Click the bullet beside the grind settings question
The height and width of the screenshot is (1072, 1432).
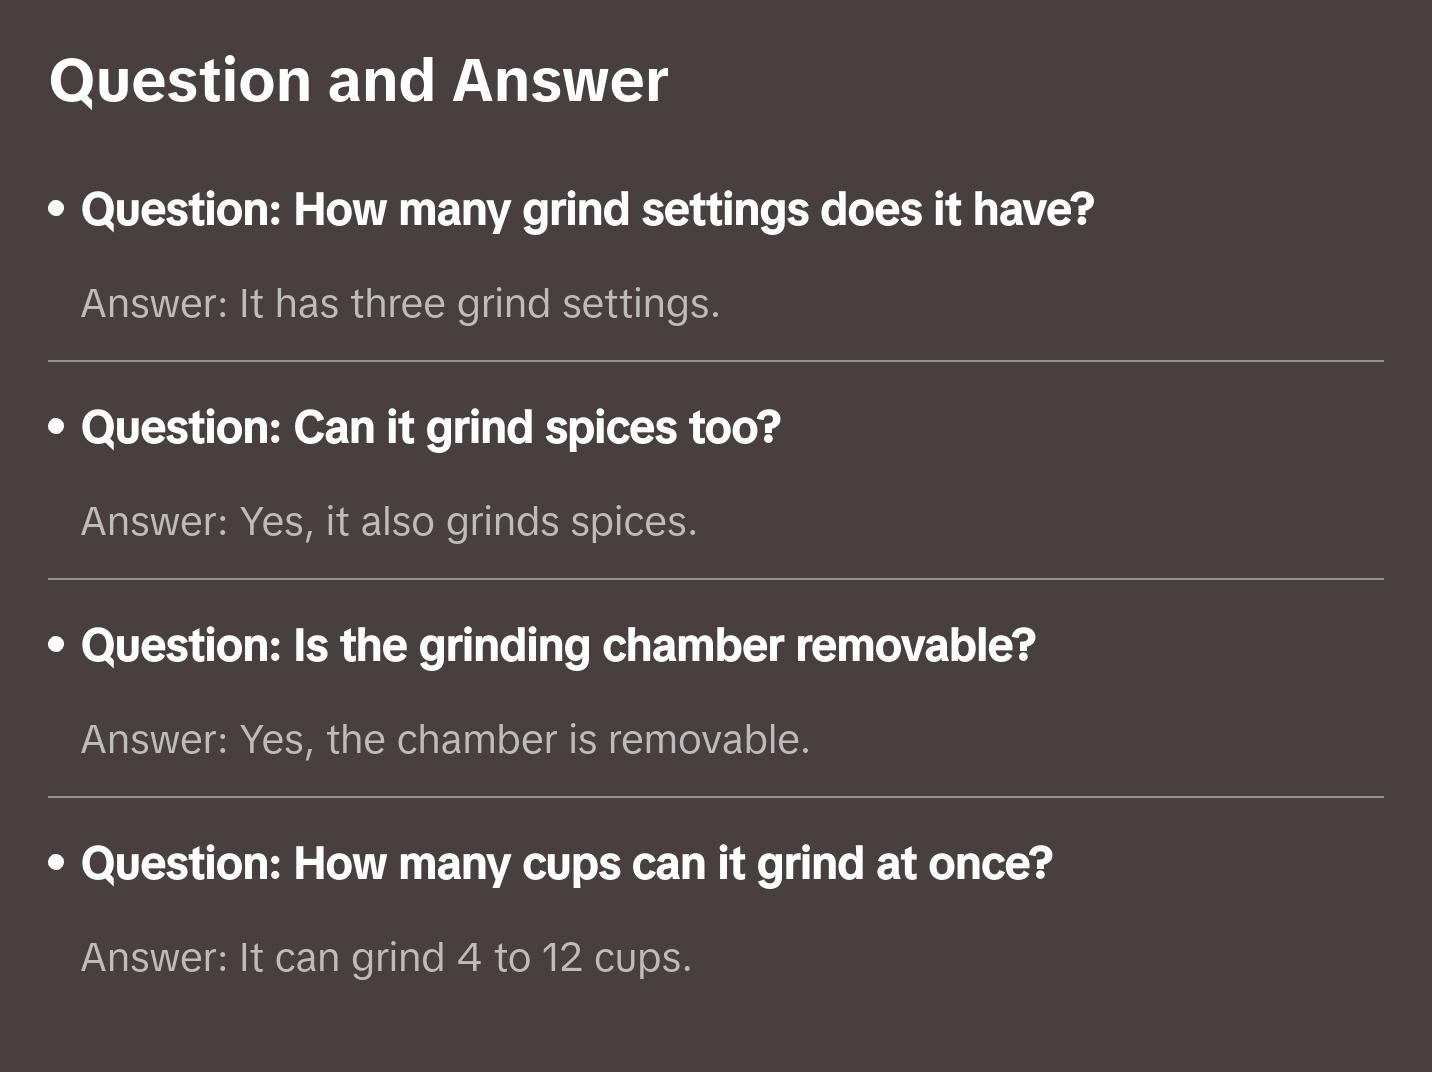point(57,210)
